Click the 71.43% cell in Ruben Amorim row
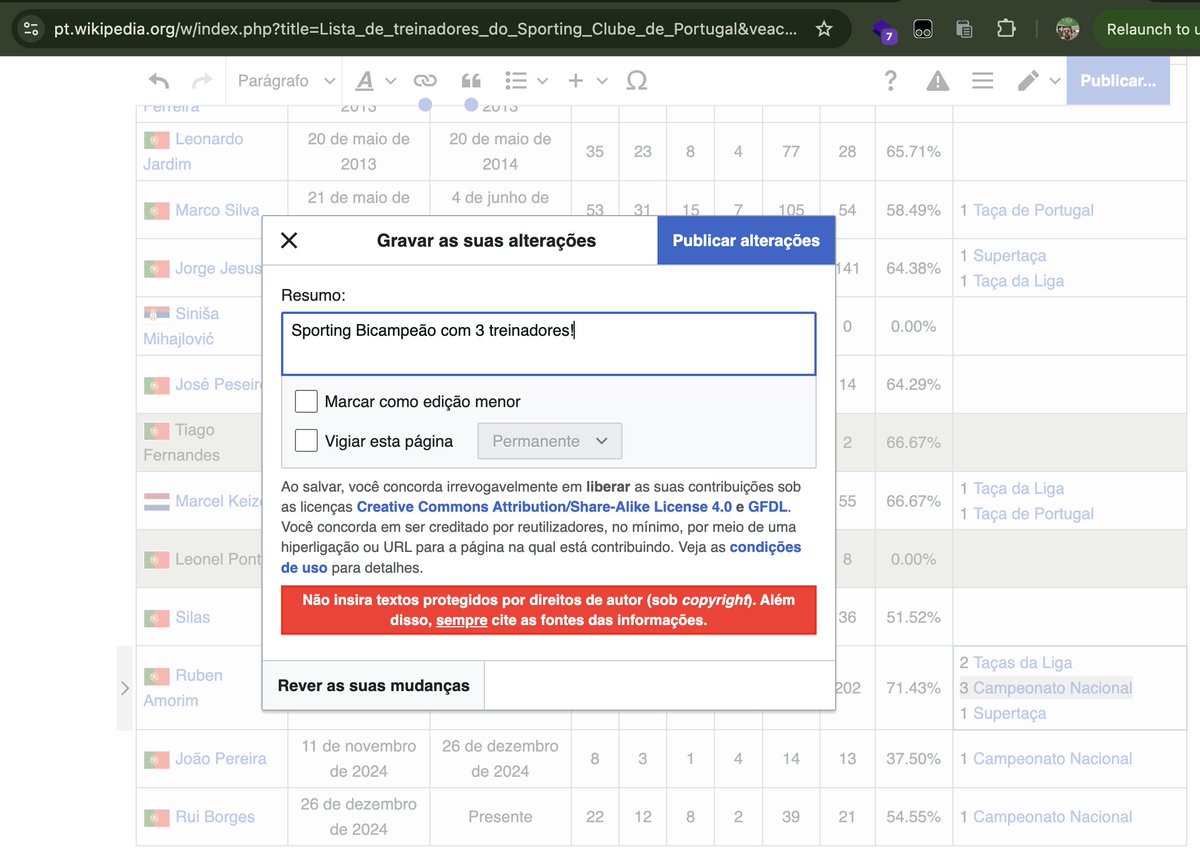The width and height of the screenshot is (1200, 859). pos(913,688)
